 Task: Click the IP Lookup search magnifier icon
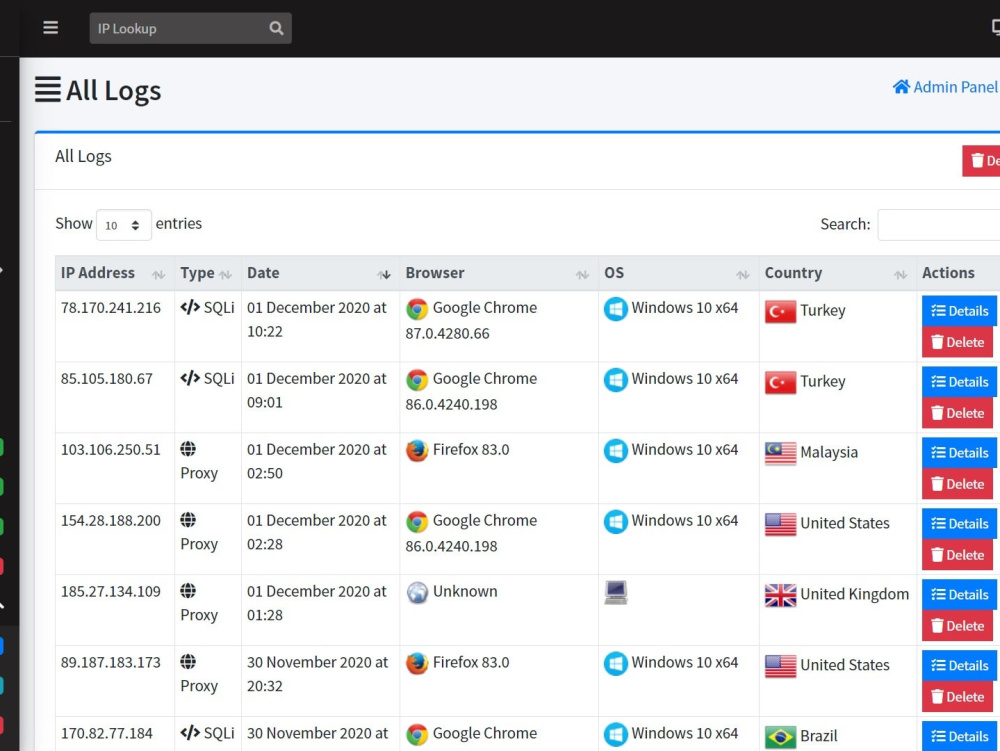(x=276, y=28)
